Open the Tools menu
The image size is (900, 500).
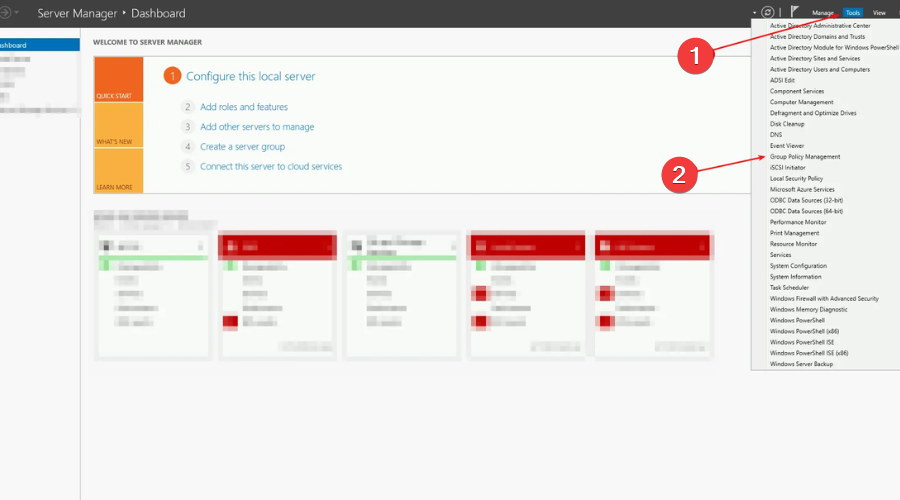tap(852, 13)
